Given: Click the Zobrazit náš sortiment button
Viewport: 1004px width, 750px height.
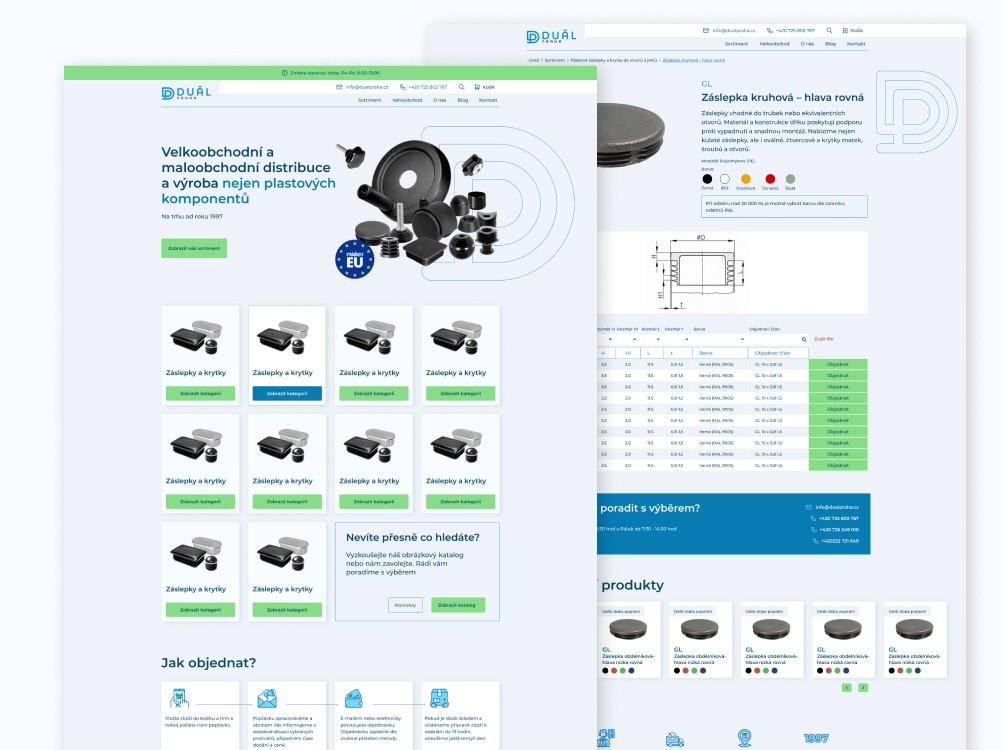Looking at the screenshot, I should coord(194,248).
